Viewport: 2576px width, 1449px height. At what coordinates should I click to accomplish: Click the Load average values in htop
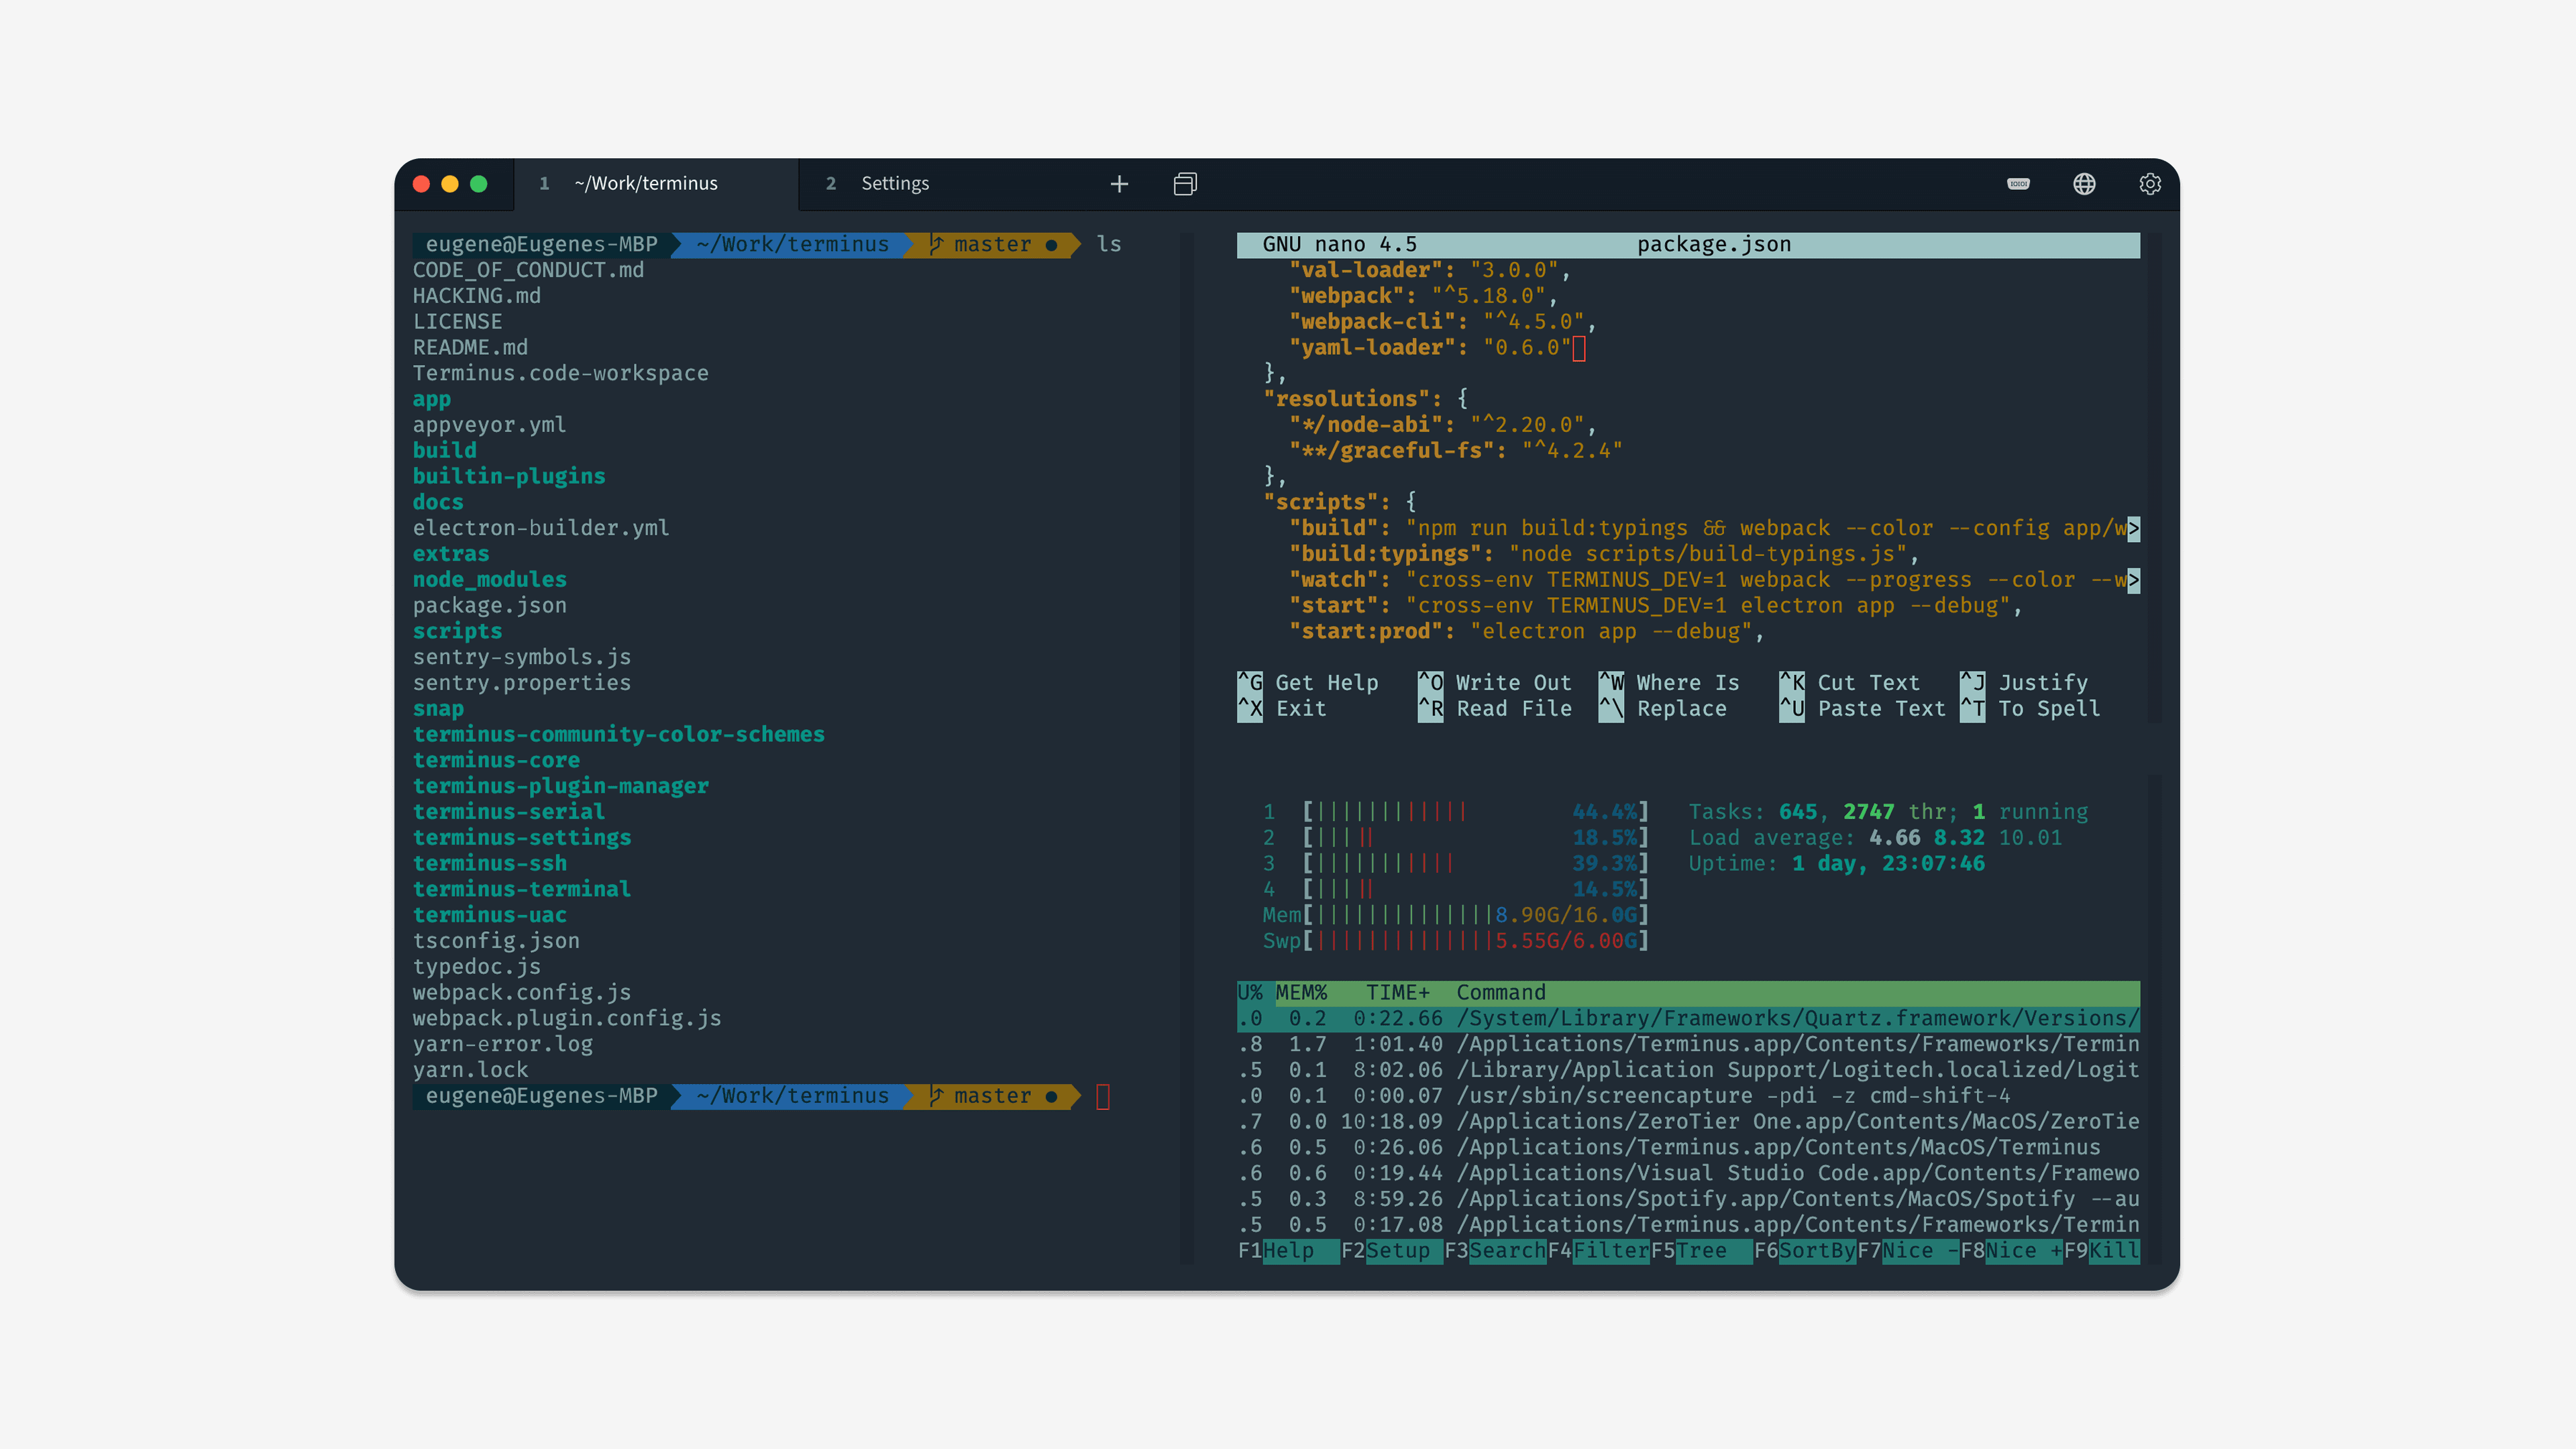1965,838
